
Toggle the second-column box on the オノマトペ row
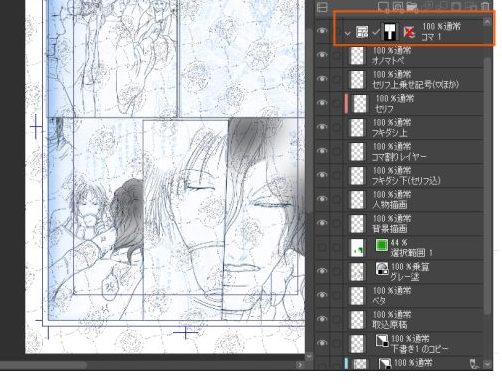tap(337, 55)
